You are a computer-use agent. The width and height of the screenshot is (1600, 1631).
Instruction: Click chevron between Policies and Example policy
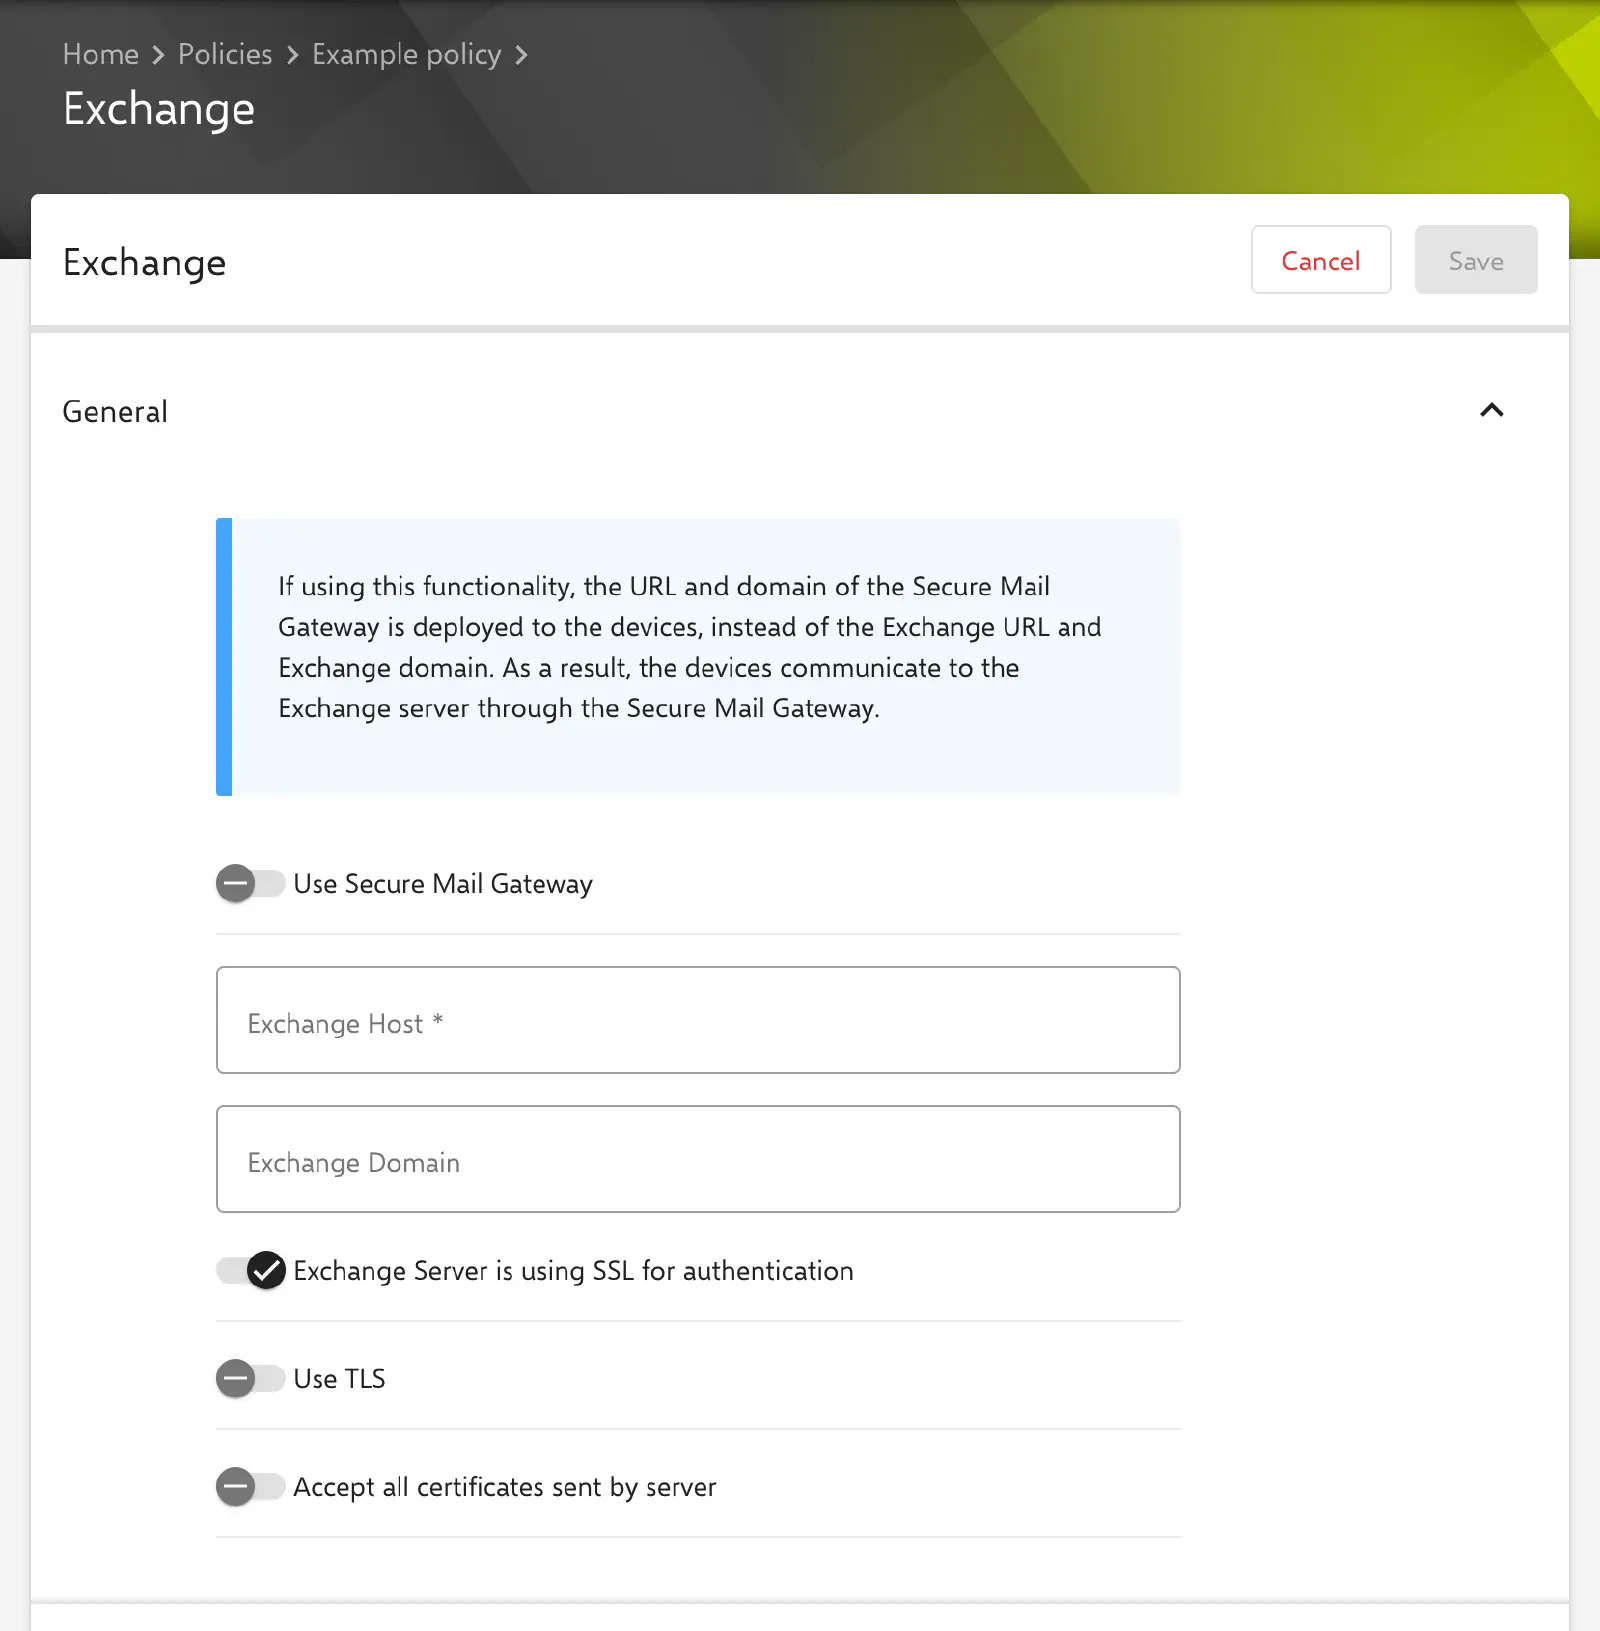[292, 55]
